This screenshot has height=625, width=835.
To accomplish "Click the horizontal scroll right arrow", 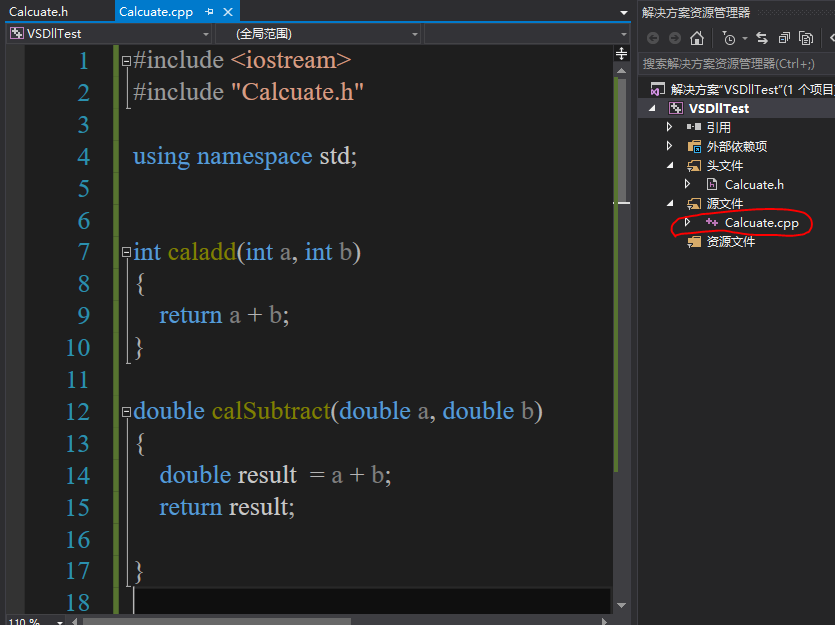I will (x=604, y=621).
